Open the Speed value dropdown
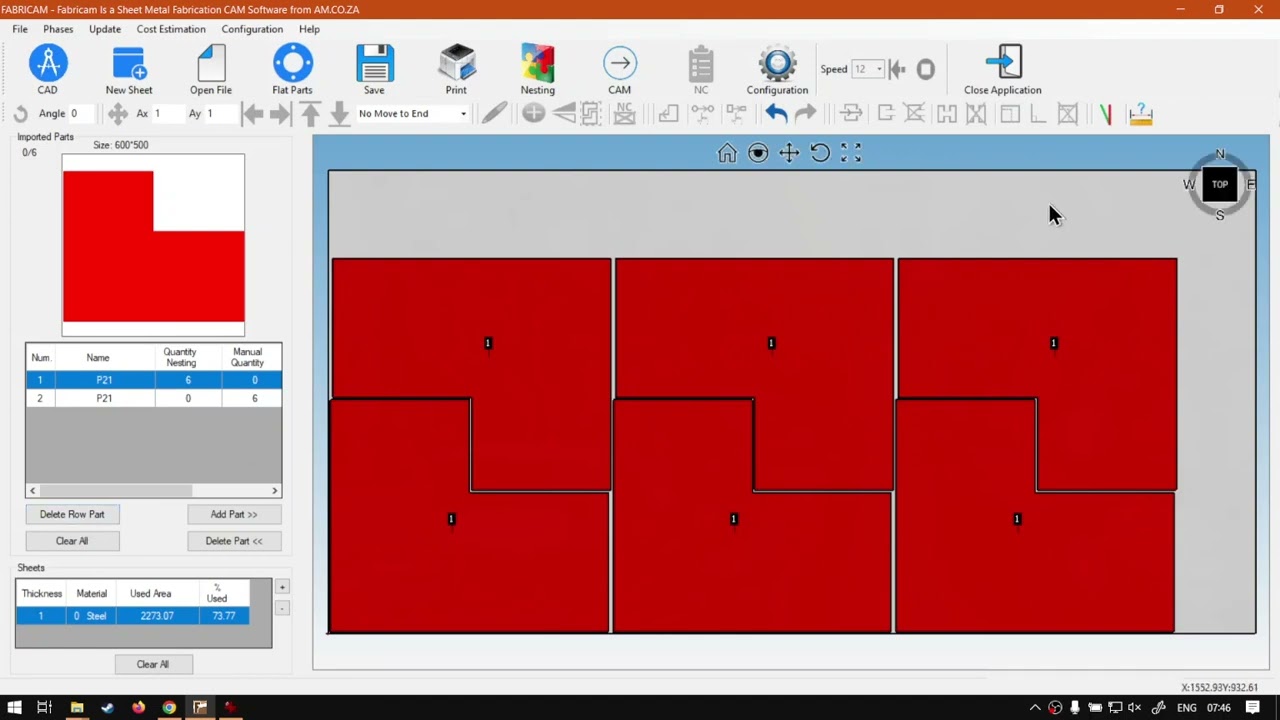This screenshot has width=1280, height=720. pos(879,69)
